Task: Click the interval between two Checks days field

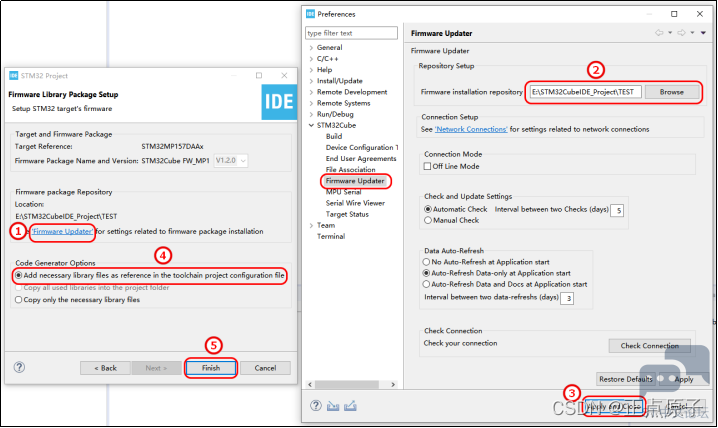Action: 617,210
